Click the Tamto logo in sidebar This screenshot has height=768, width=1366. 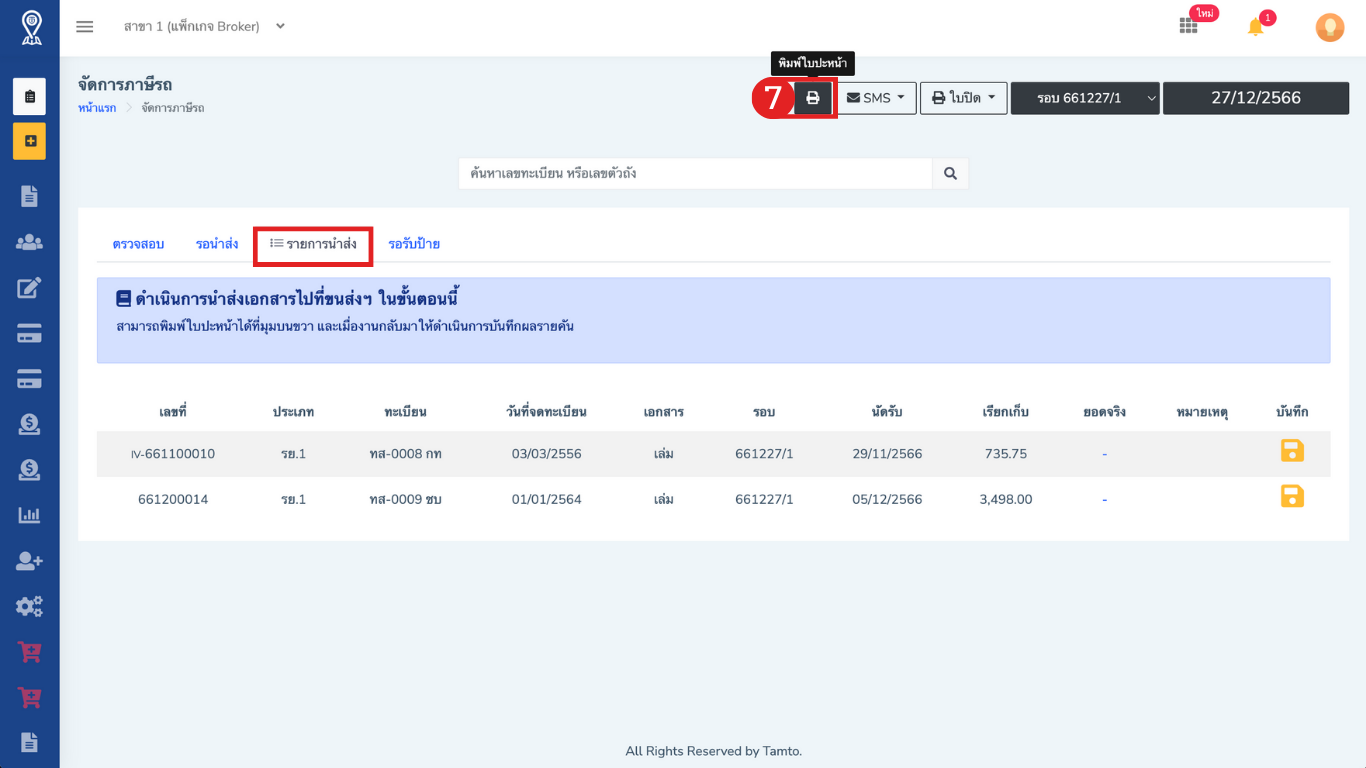pyautogui.click(x=30, y=27)
